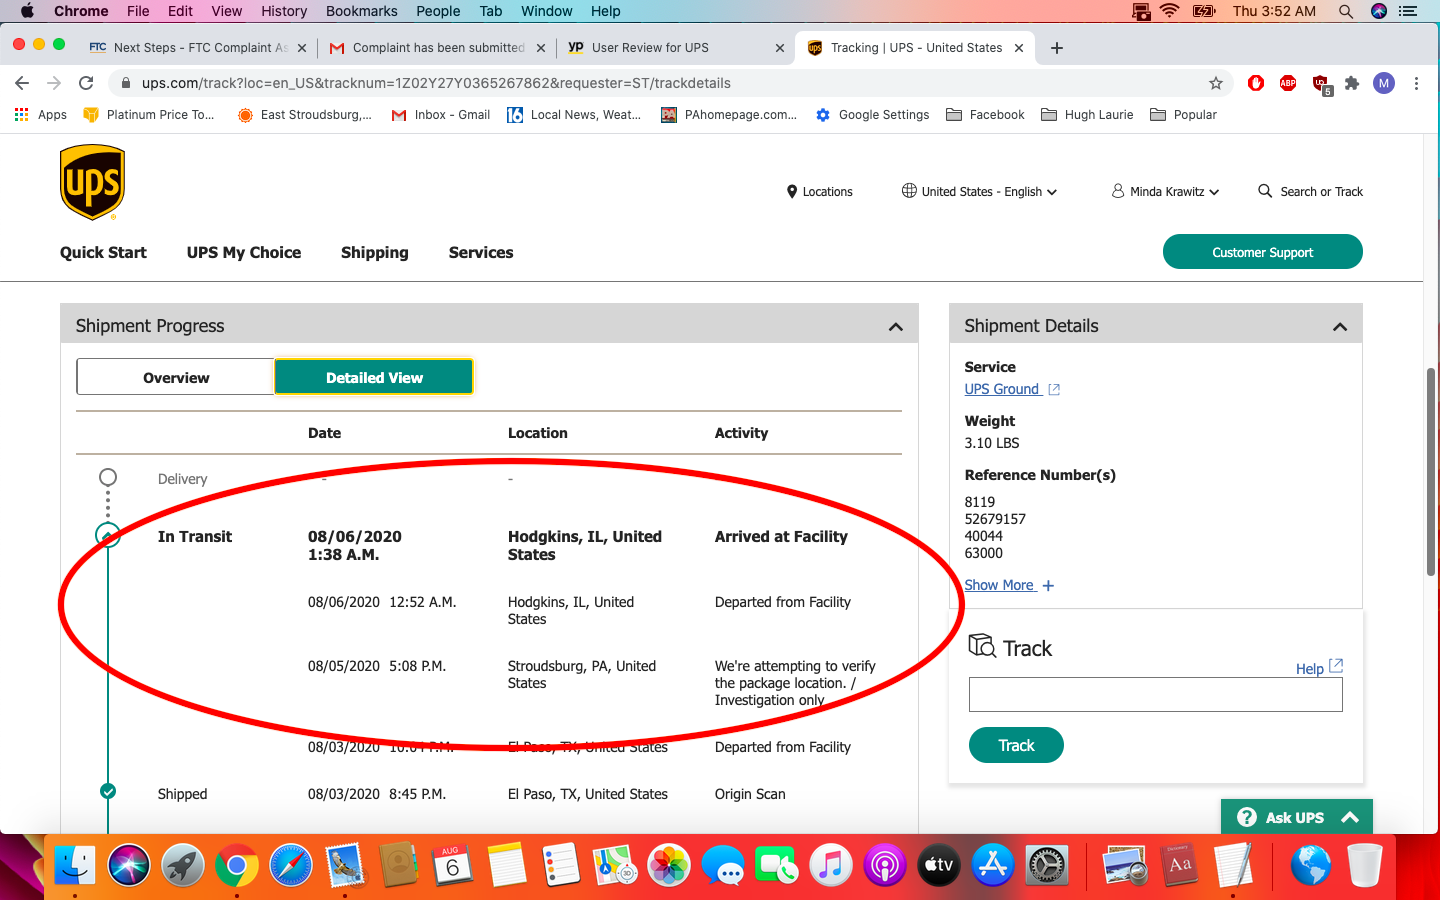Screen dimensions: 1440x900
Task: Open the Quick Start menu
Action: coord(103,253)
